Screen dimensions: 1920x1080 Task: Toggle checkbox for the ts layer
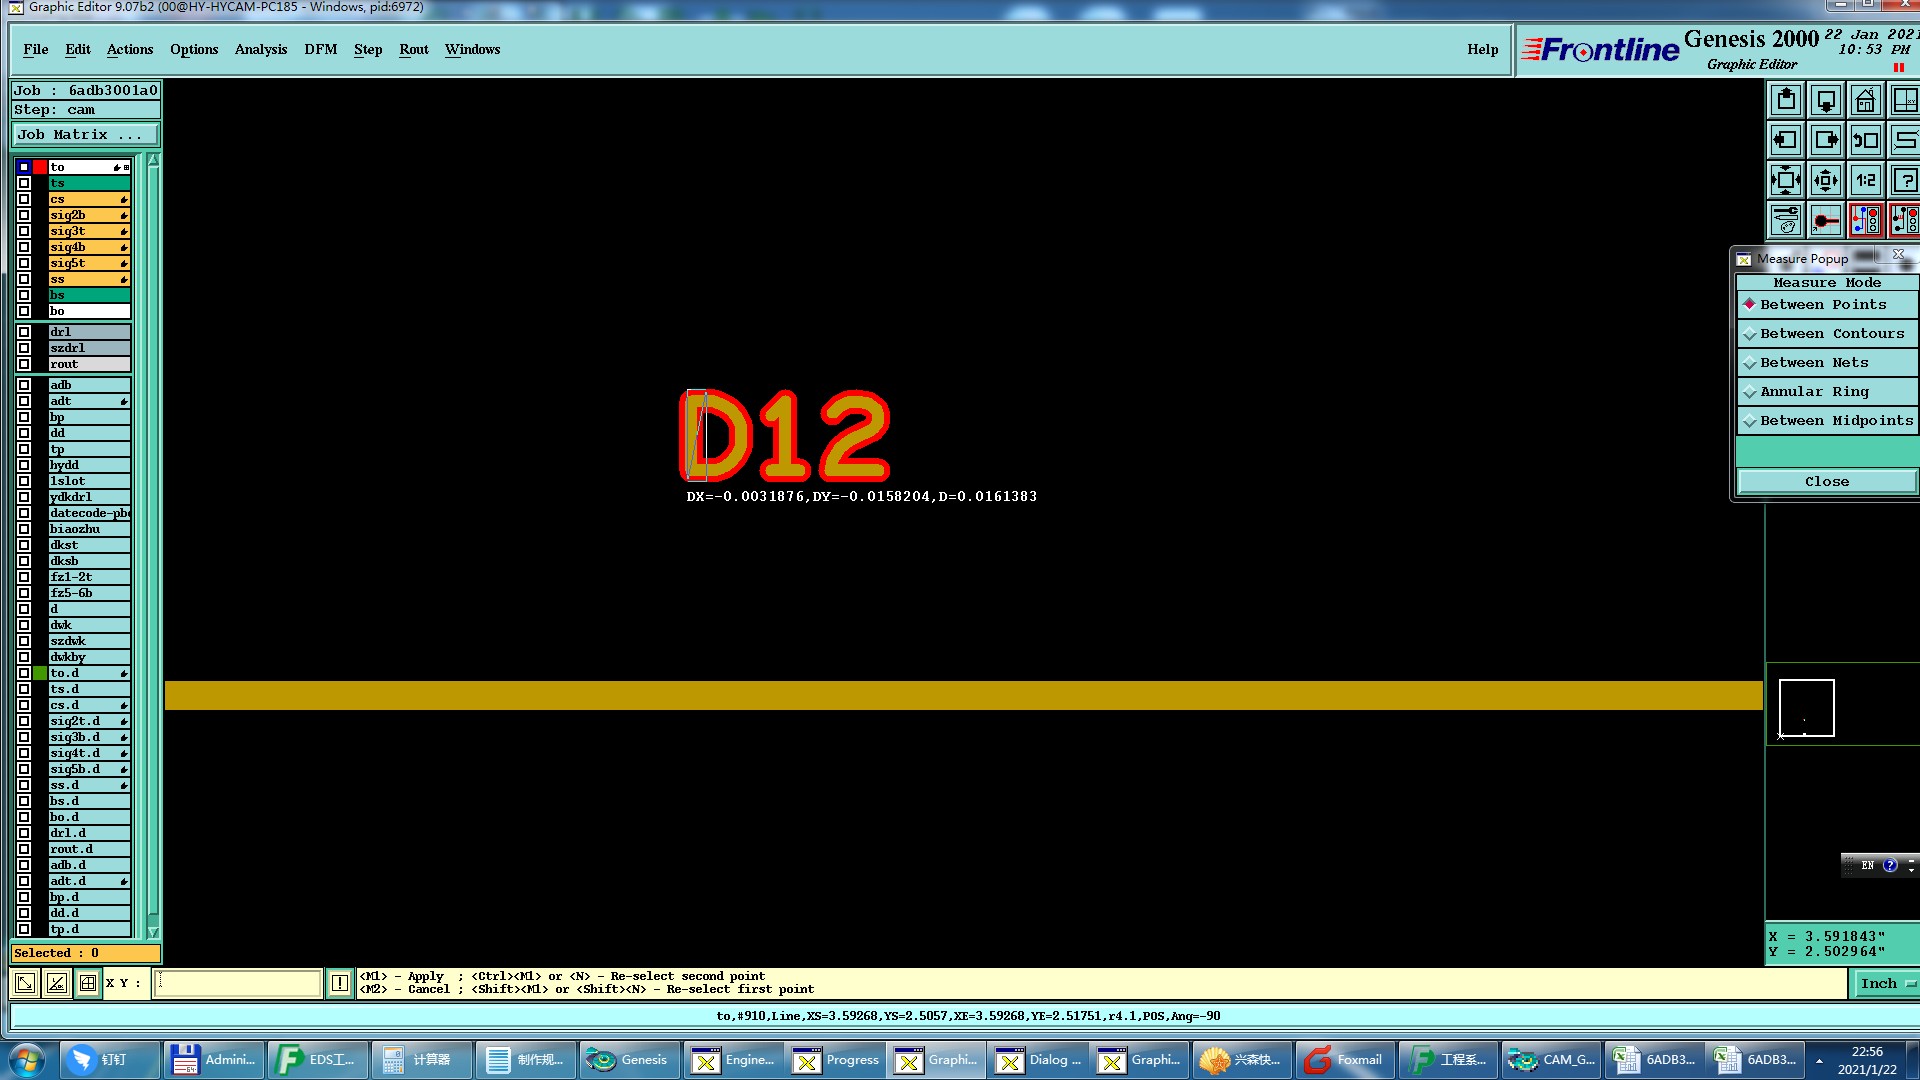(24, 183)
